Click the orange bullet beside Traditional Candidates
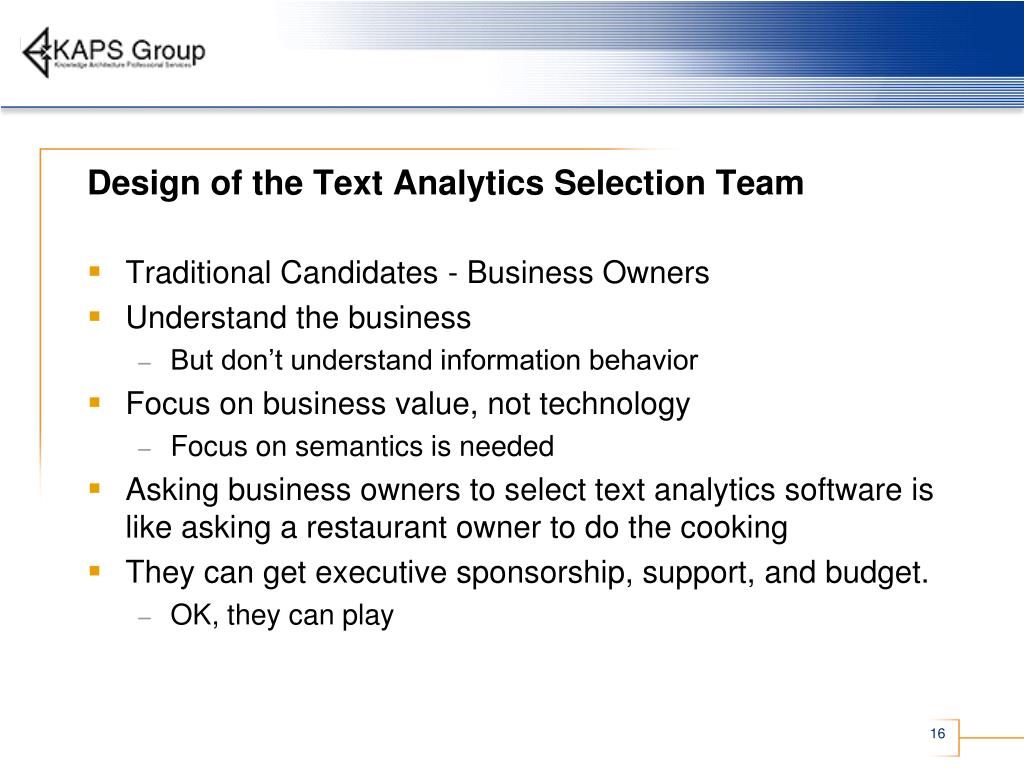 [x=95, y=271]
